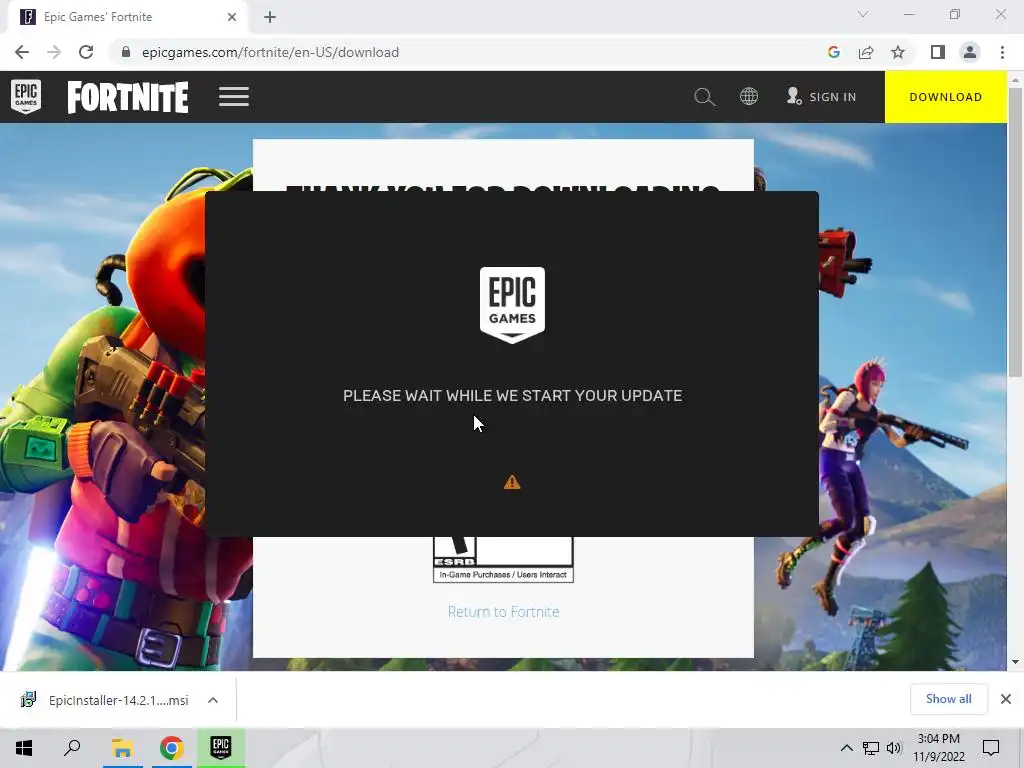
Task: Open a new browser tab
Action: click(270, 17)
